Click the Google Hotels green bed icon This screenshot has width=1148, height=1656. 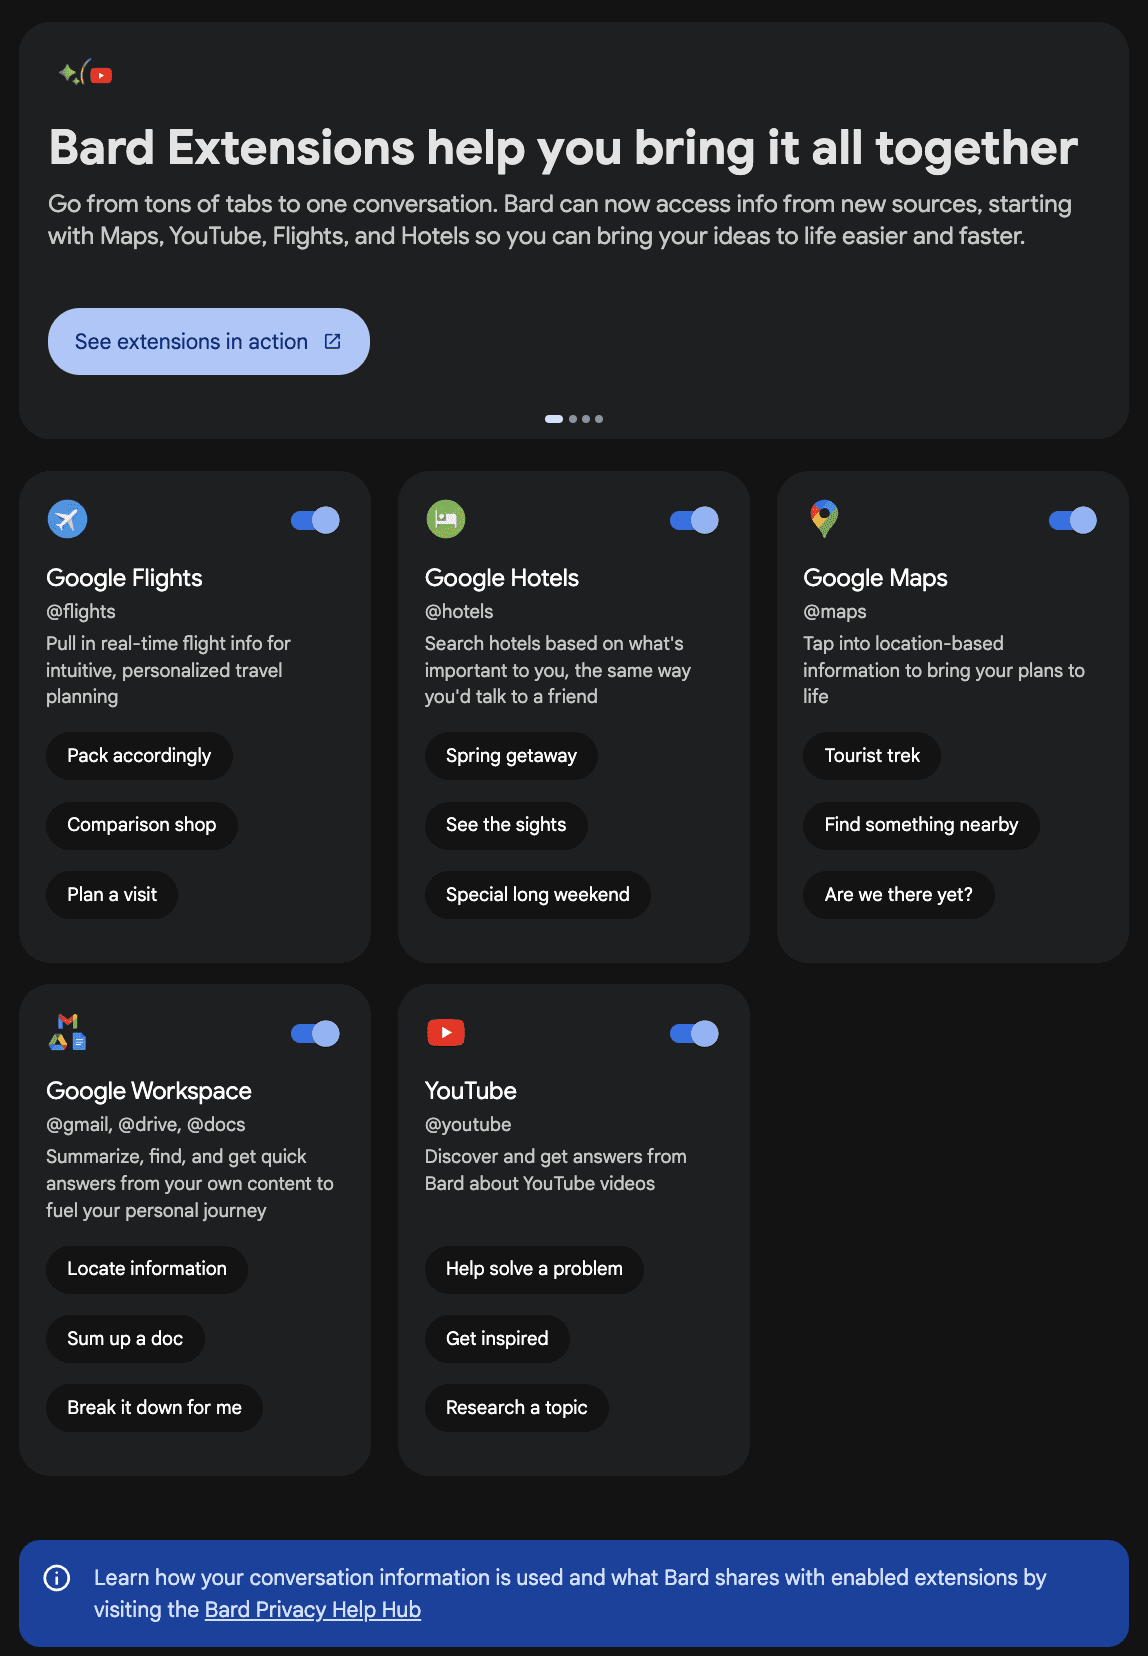click(x=446, y=519)
